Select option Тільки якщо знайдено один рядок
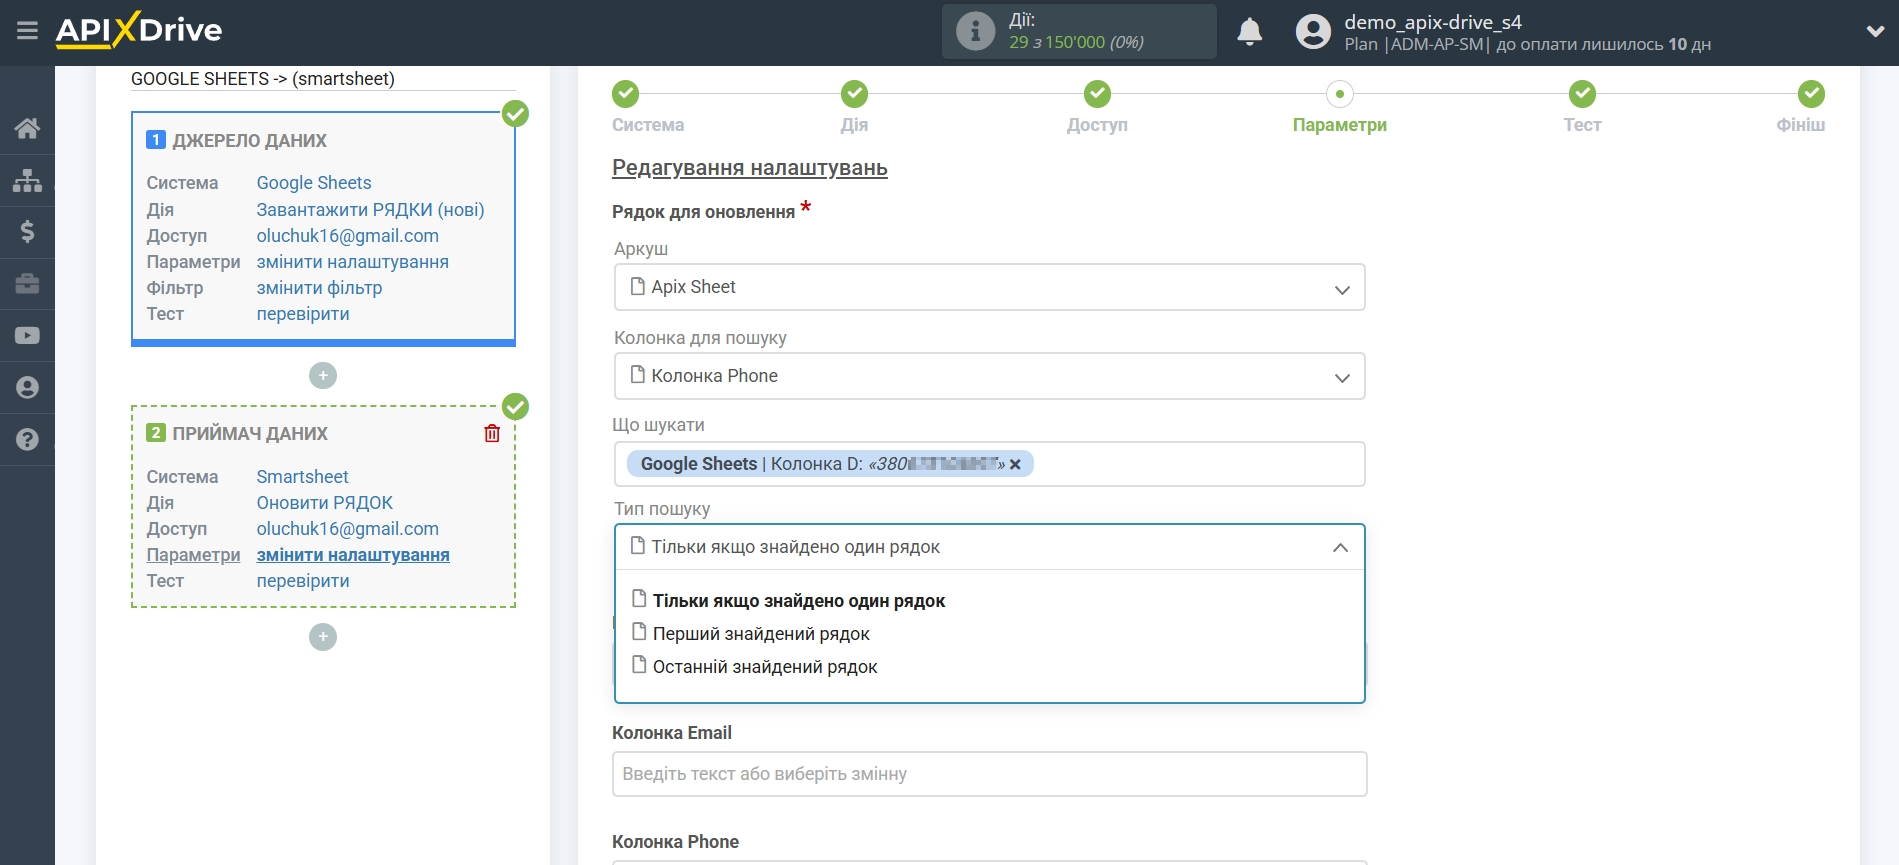Viewport: 1899px width, 865px height. (798, 601)
